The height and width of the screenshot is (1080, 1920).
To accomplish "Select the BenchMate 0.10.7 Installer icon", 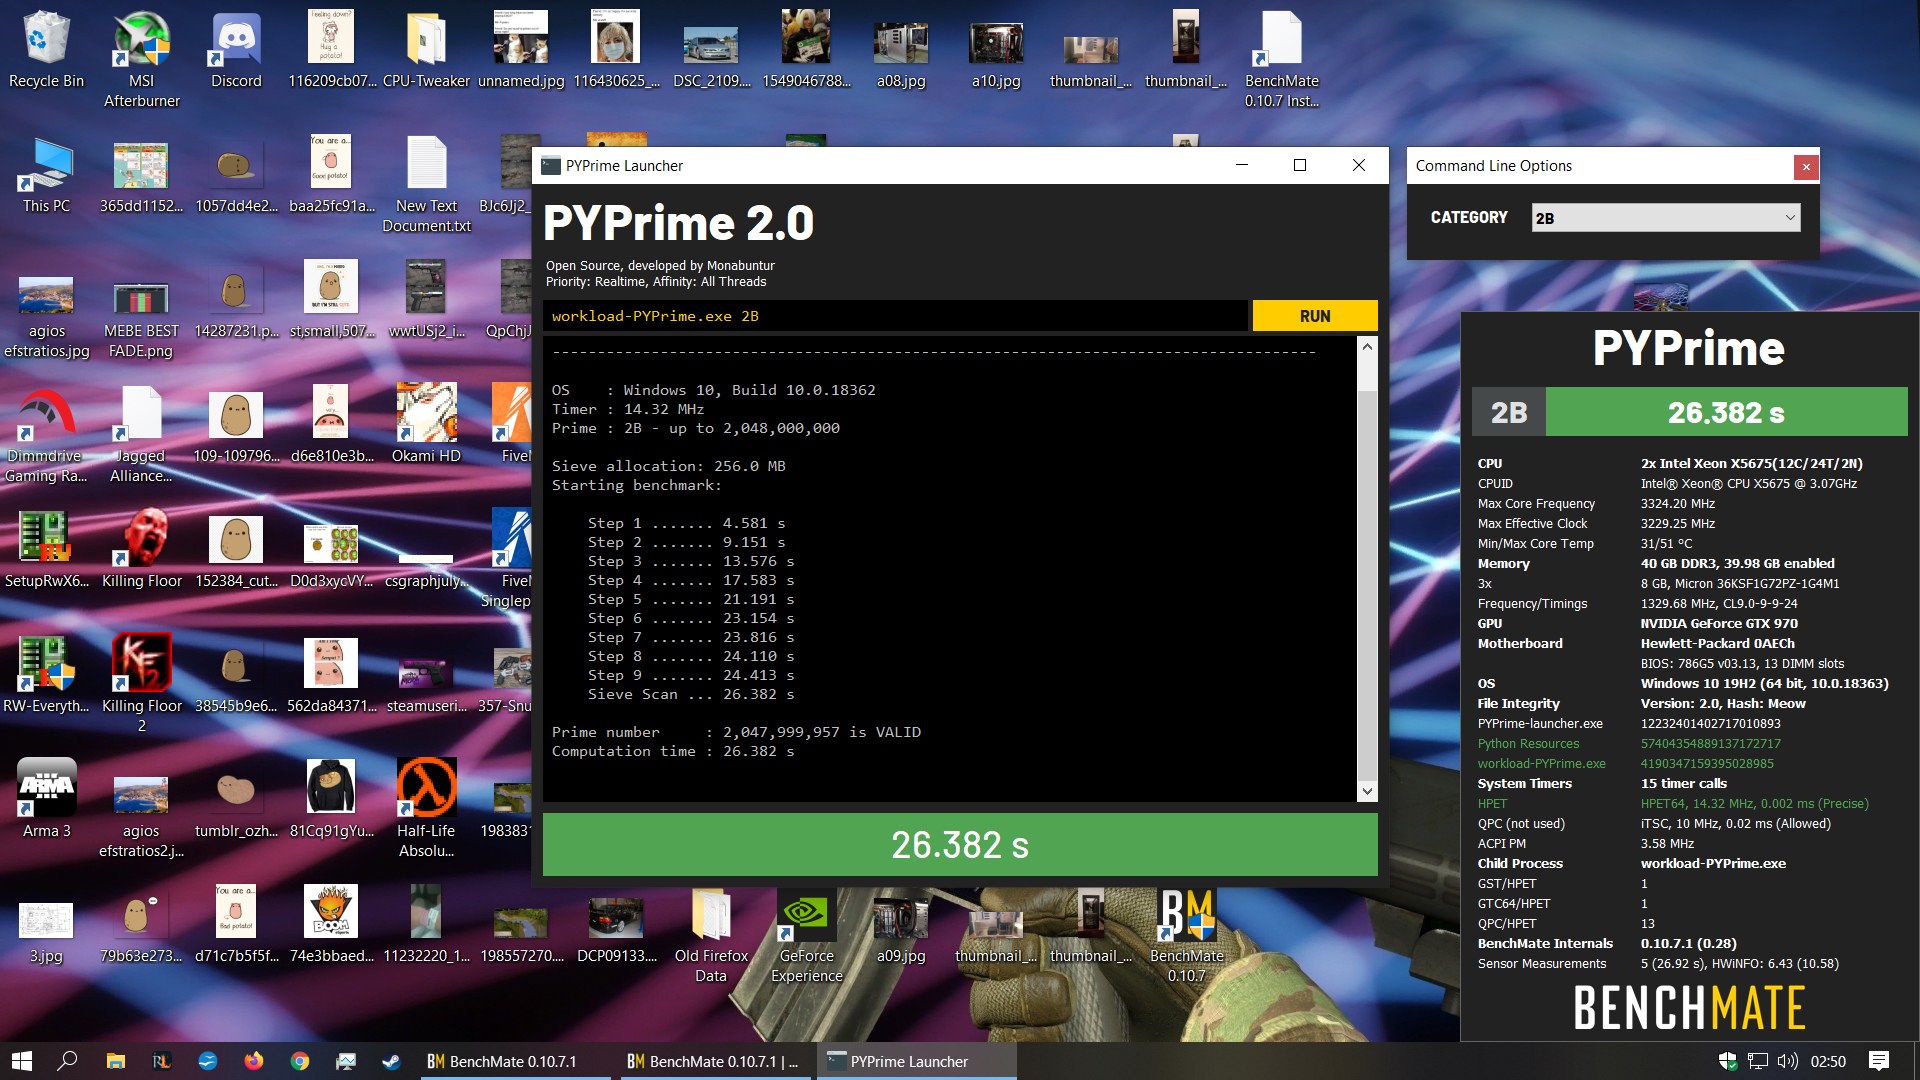I will 1282,60.
